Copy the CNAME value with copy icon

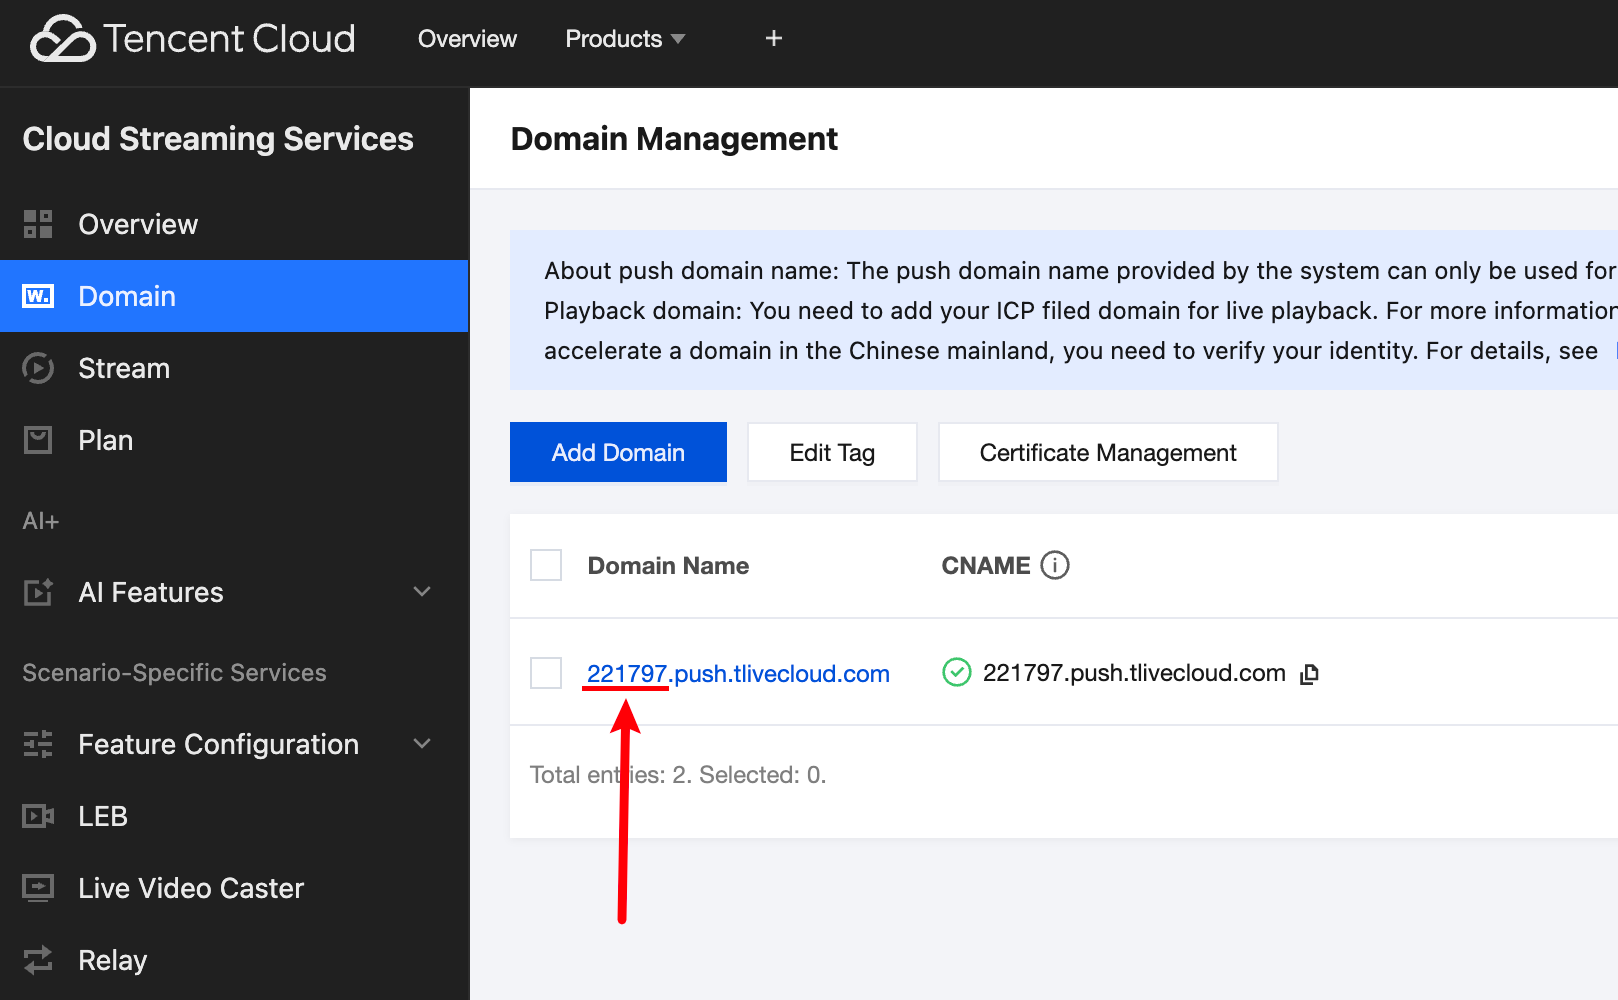(1309, 675)
